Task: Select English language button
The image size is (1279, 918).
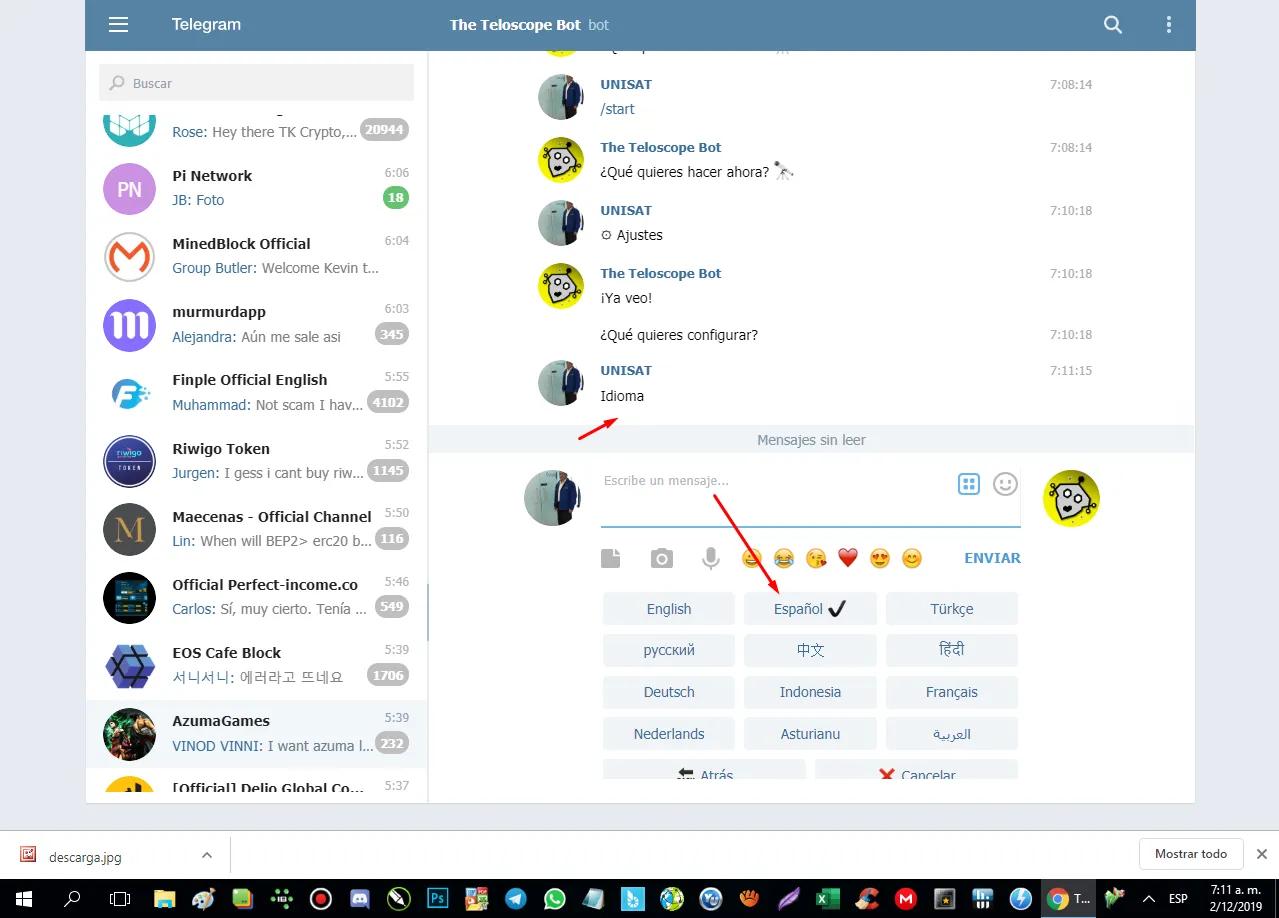Action: coord(669,609)
